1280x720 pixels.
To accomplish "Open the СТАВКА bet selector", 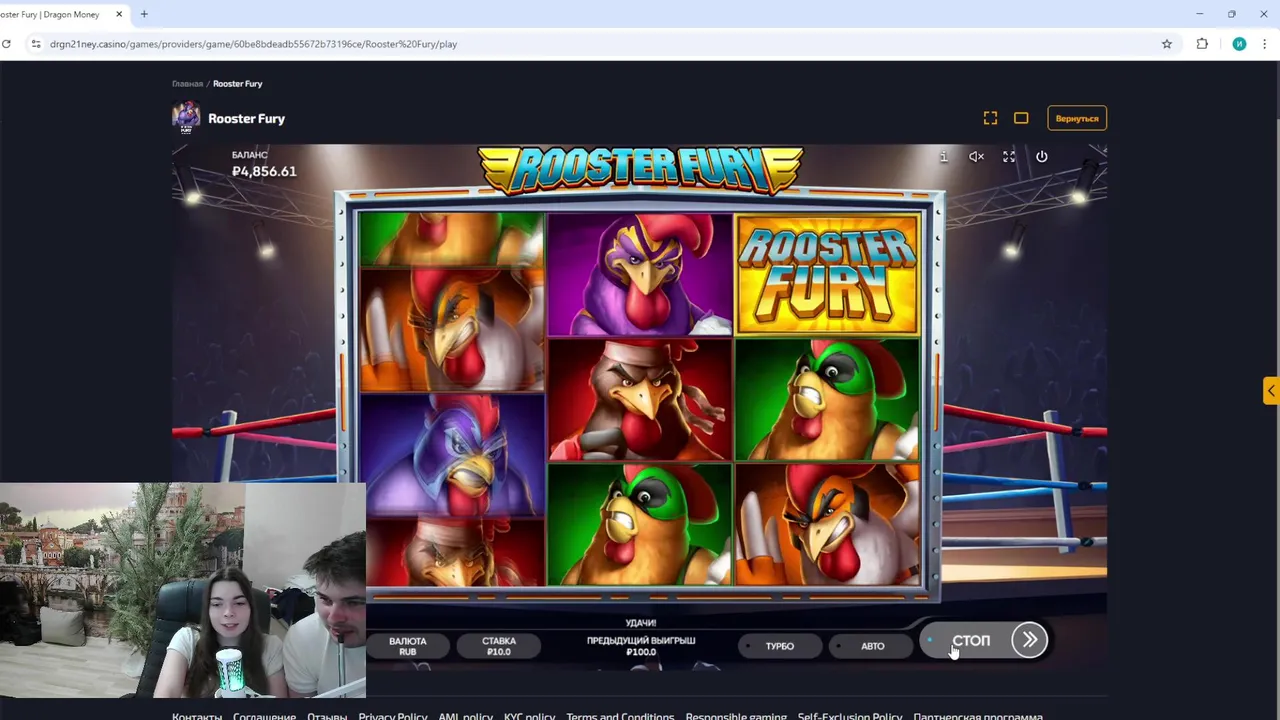I will [x=499, y=646].
